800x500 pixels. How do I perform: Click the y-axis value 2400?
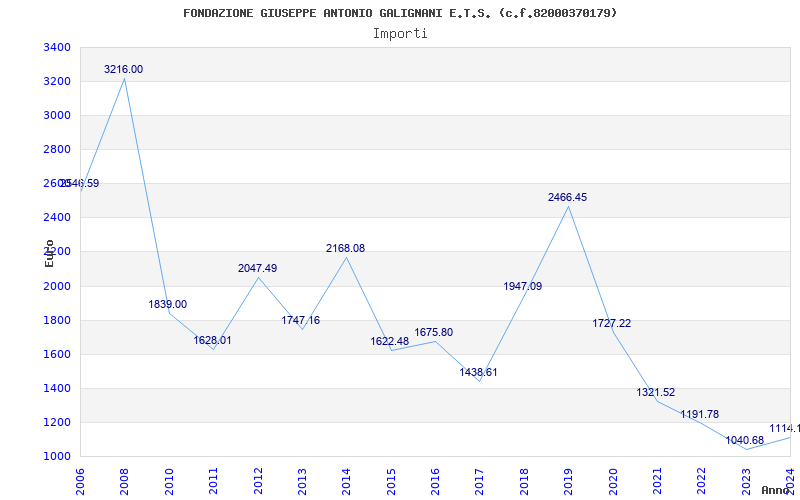pyautogui.click(x=57, y=218)
